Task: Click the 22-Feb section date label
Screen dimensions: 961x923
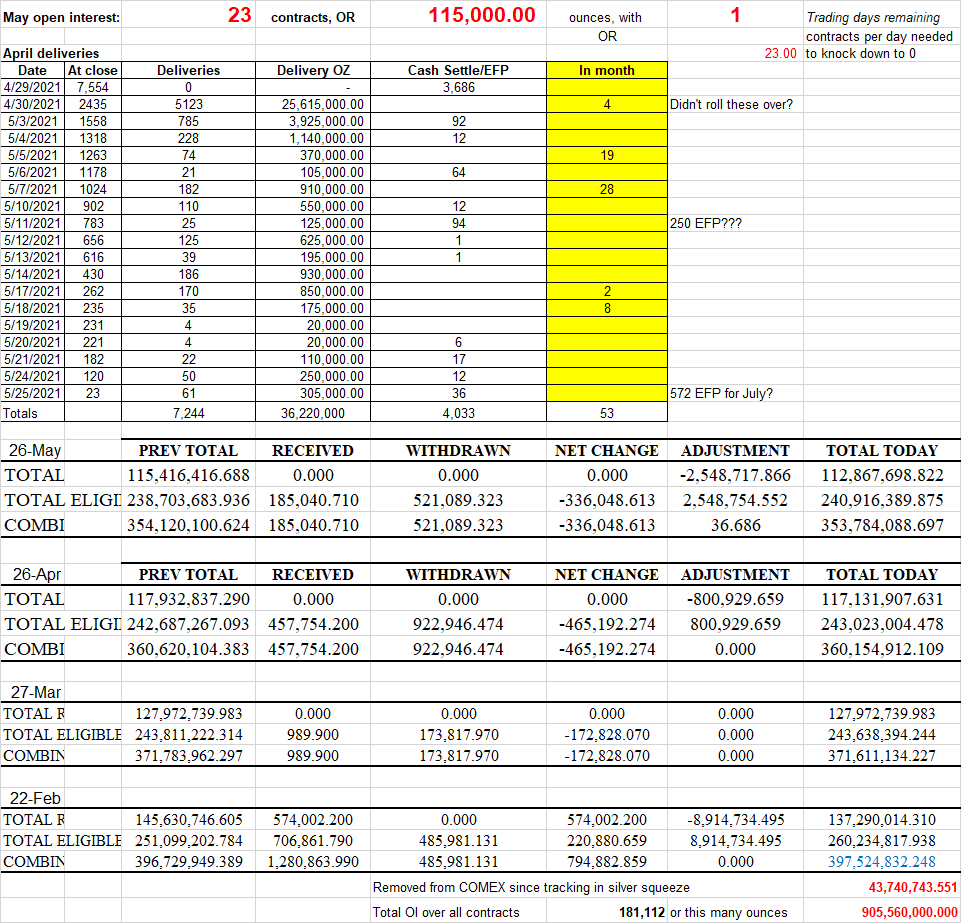Action: tap(34, 798)
